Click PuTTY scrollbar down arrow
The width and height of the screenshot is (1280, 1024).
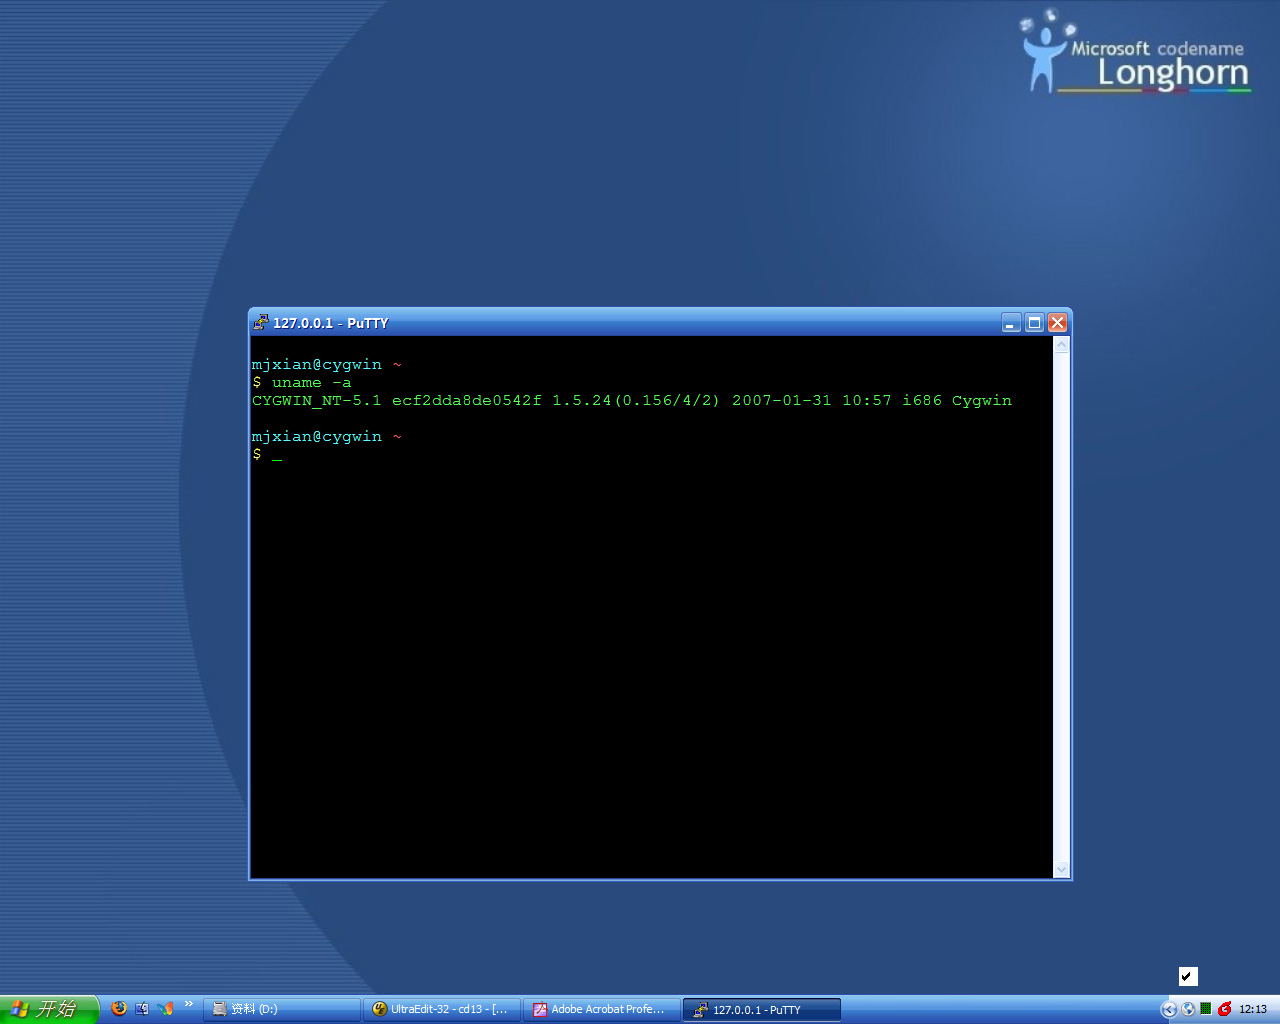click(1062, 870)
